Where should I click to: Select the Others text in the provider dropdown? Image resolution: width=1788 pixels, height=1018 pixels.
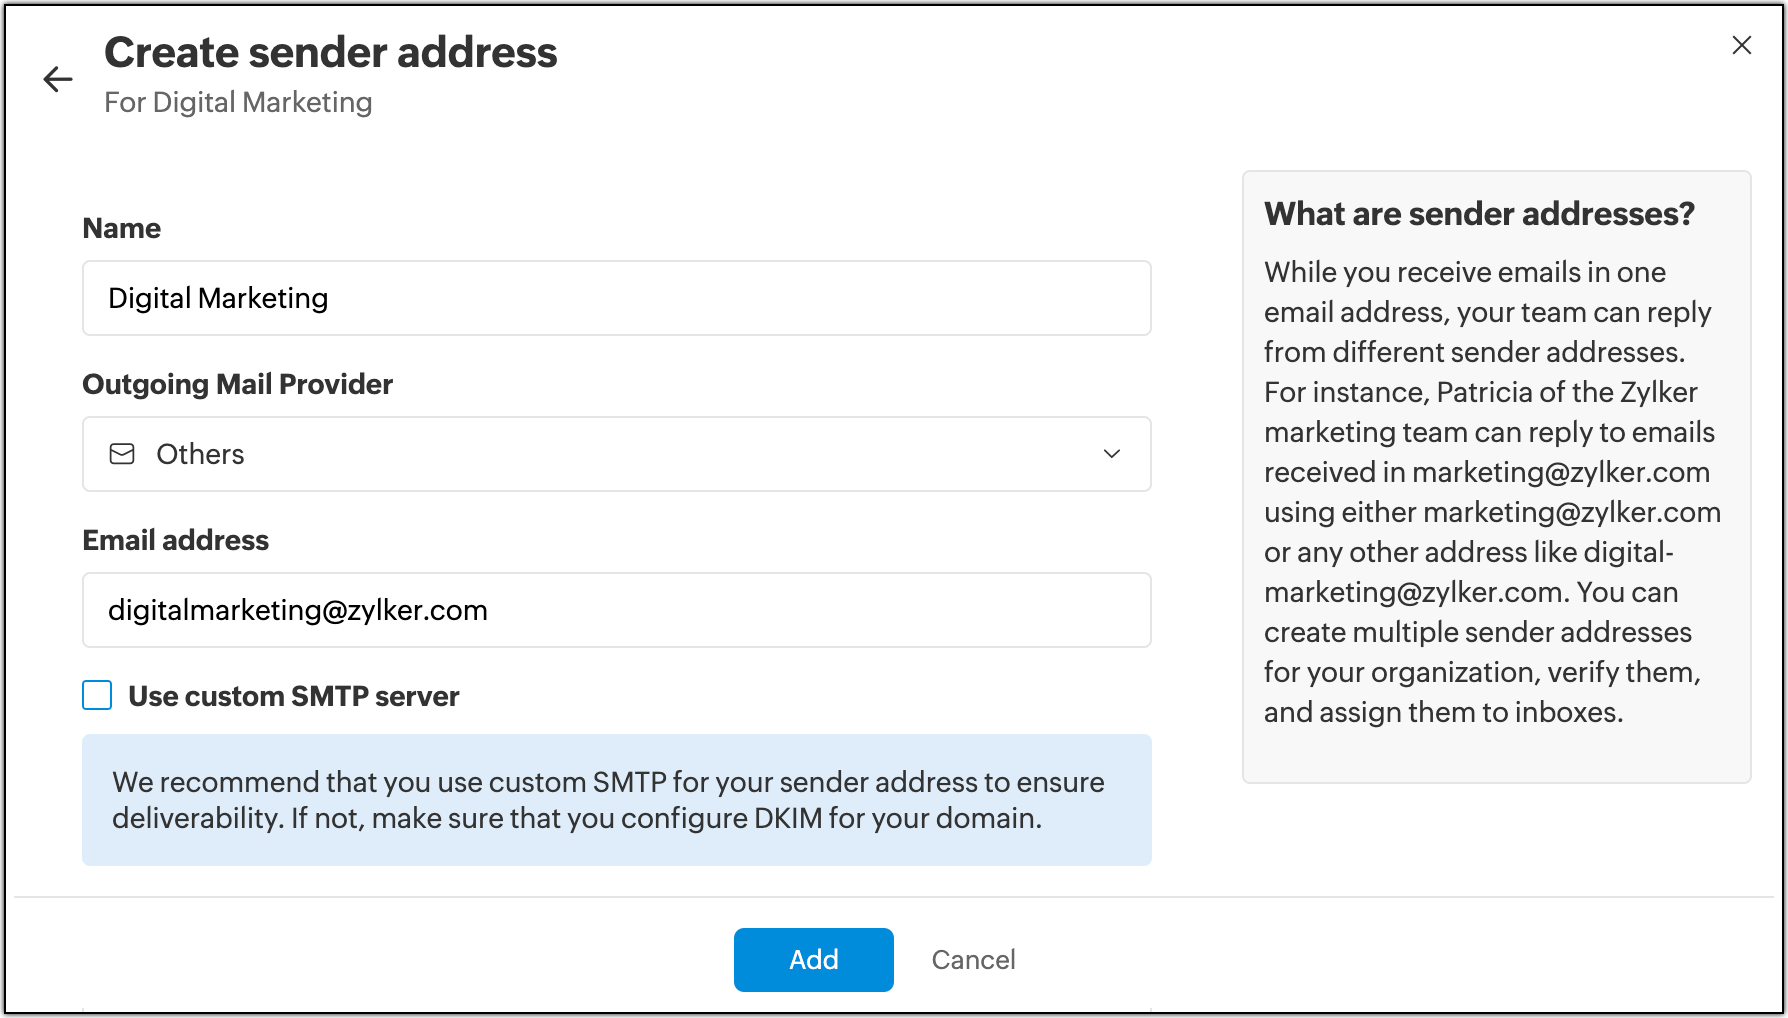point(200,454)
